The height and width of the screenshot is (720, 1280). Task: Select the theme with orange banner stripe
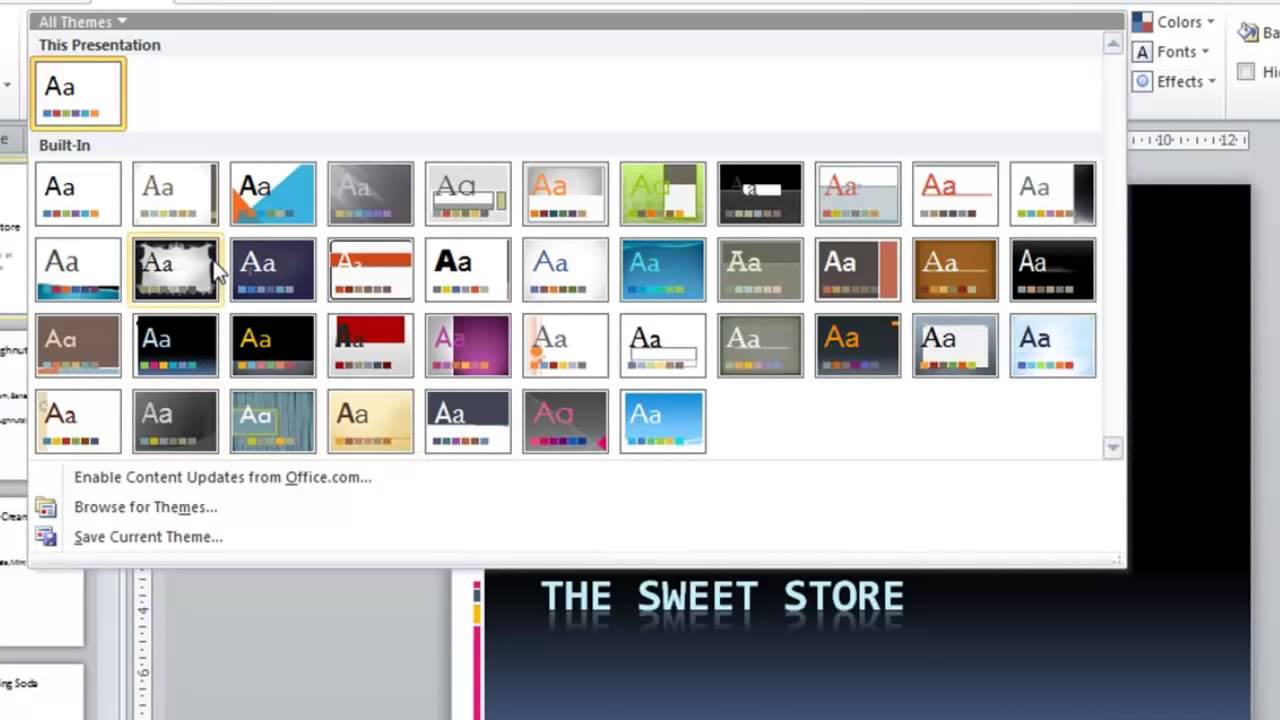tap(370, 270)
